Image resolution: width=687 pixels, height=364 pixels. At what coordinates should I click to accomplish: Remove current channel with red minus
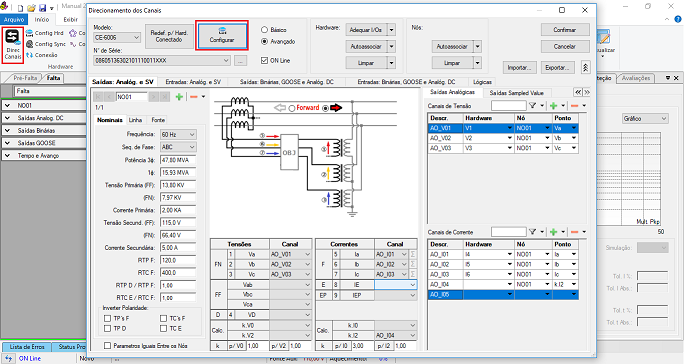click(x=575, y=232)
